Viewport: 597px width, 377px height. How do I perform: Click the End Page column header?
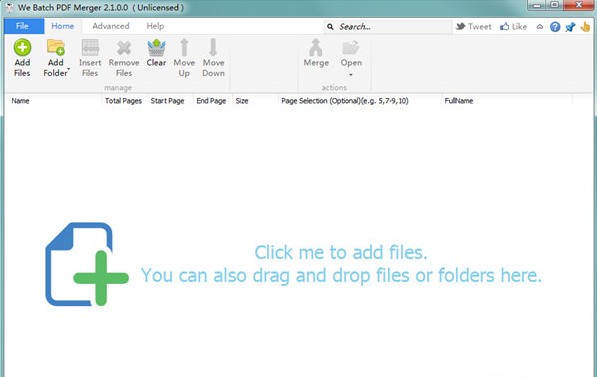point(211,101)
